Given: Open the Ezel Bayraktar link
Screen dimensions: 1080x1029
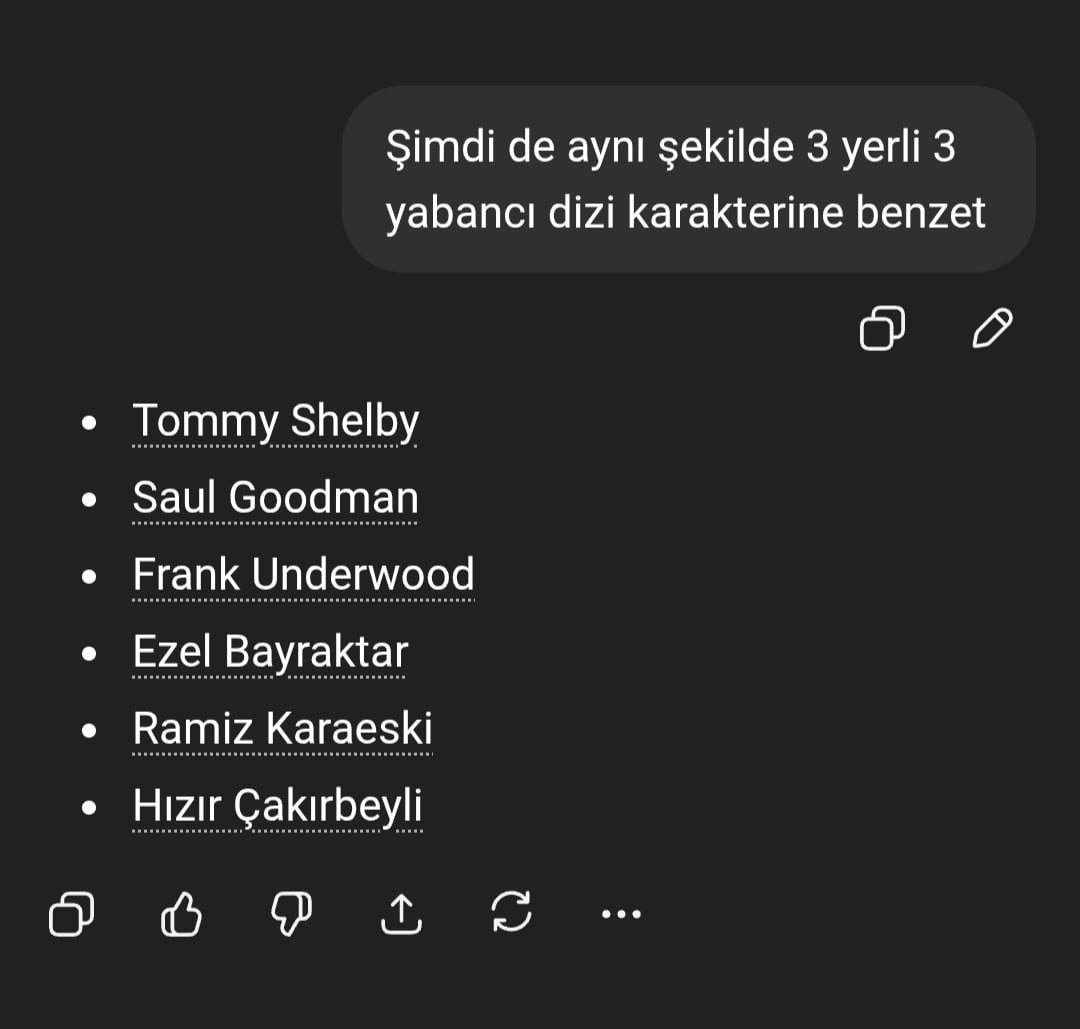Looking at the screenshot, I should [270, 652].
